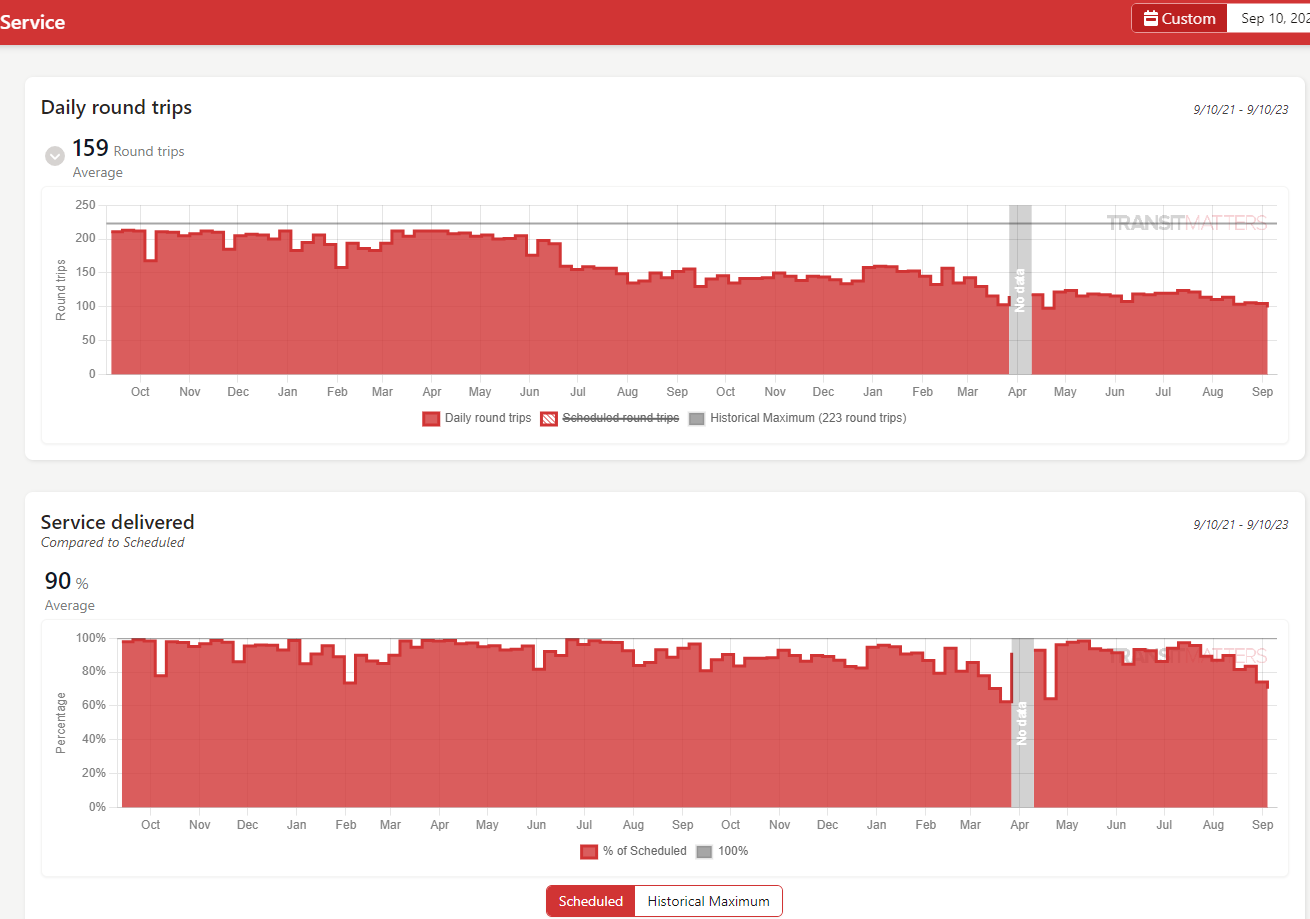
Task: Click the Service page title in header
Action: [x=32, y=22]
